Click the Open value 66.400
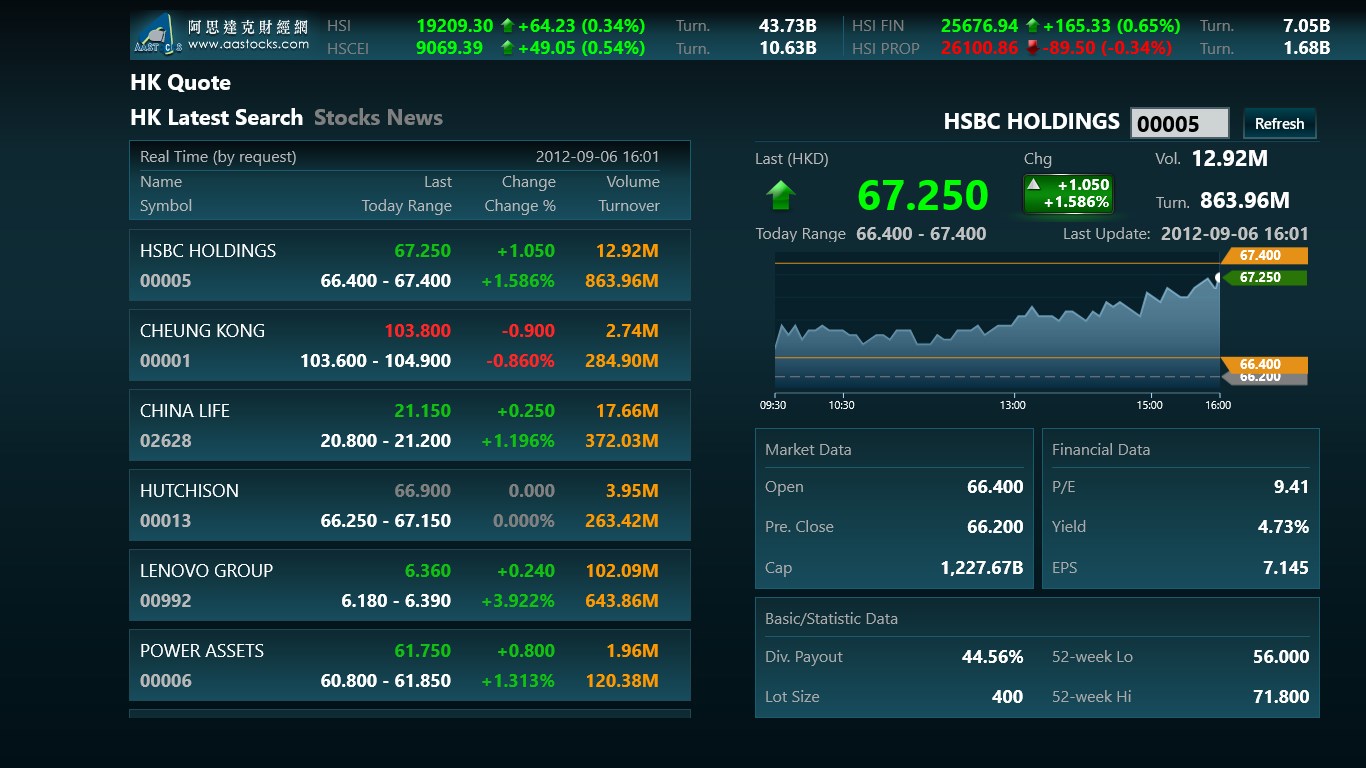Image resolution: width=1366 pixels, height=768 pixels. 995,487
